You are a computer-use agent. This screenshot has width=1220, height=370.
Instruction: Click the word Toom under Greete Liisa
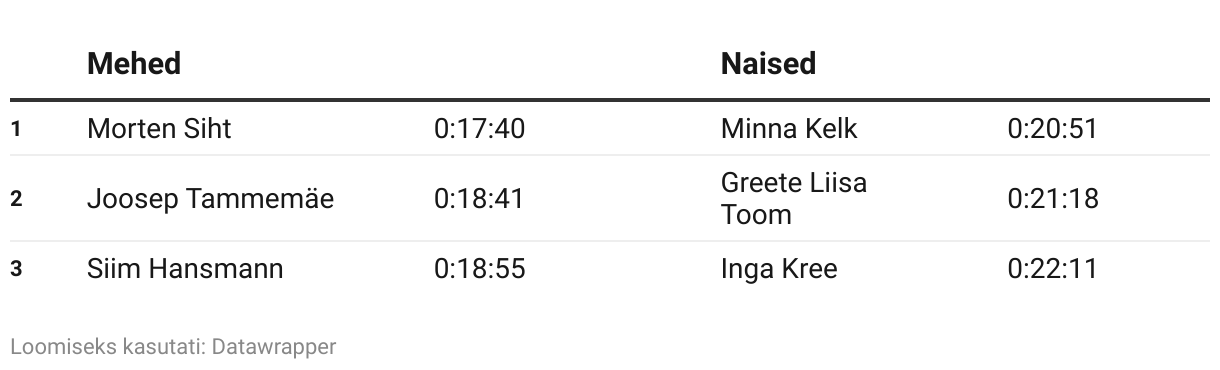pyautogui.click(x=756, y=215)
